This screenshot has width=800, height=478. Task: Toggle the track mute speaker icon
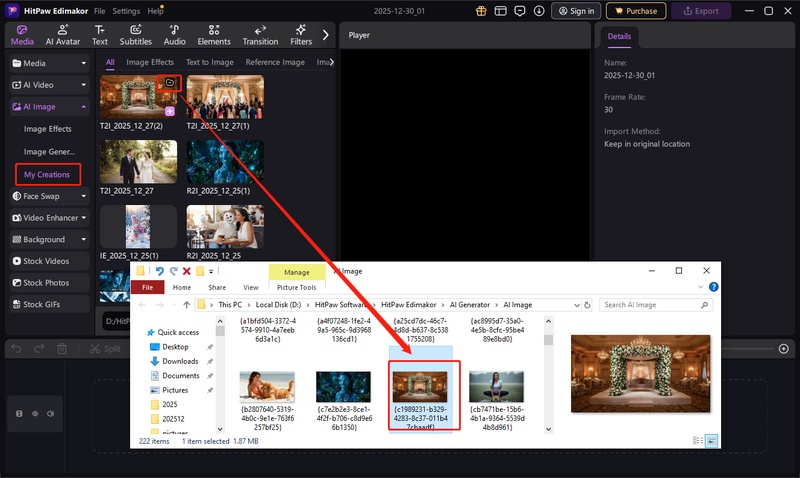pos(50,413)
